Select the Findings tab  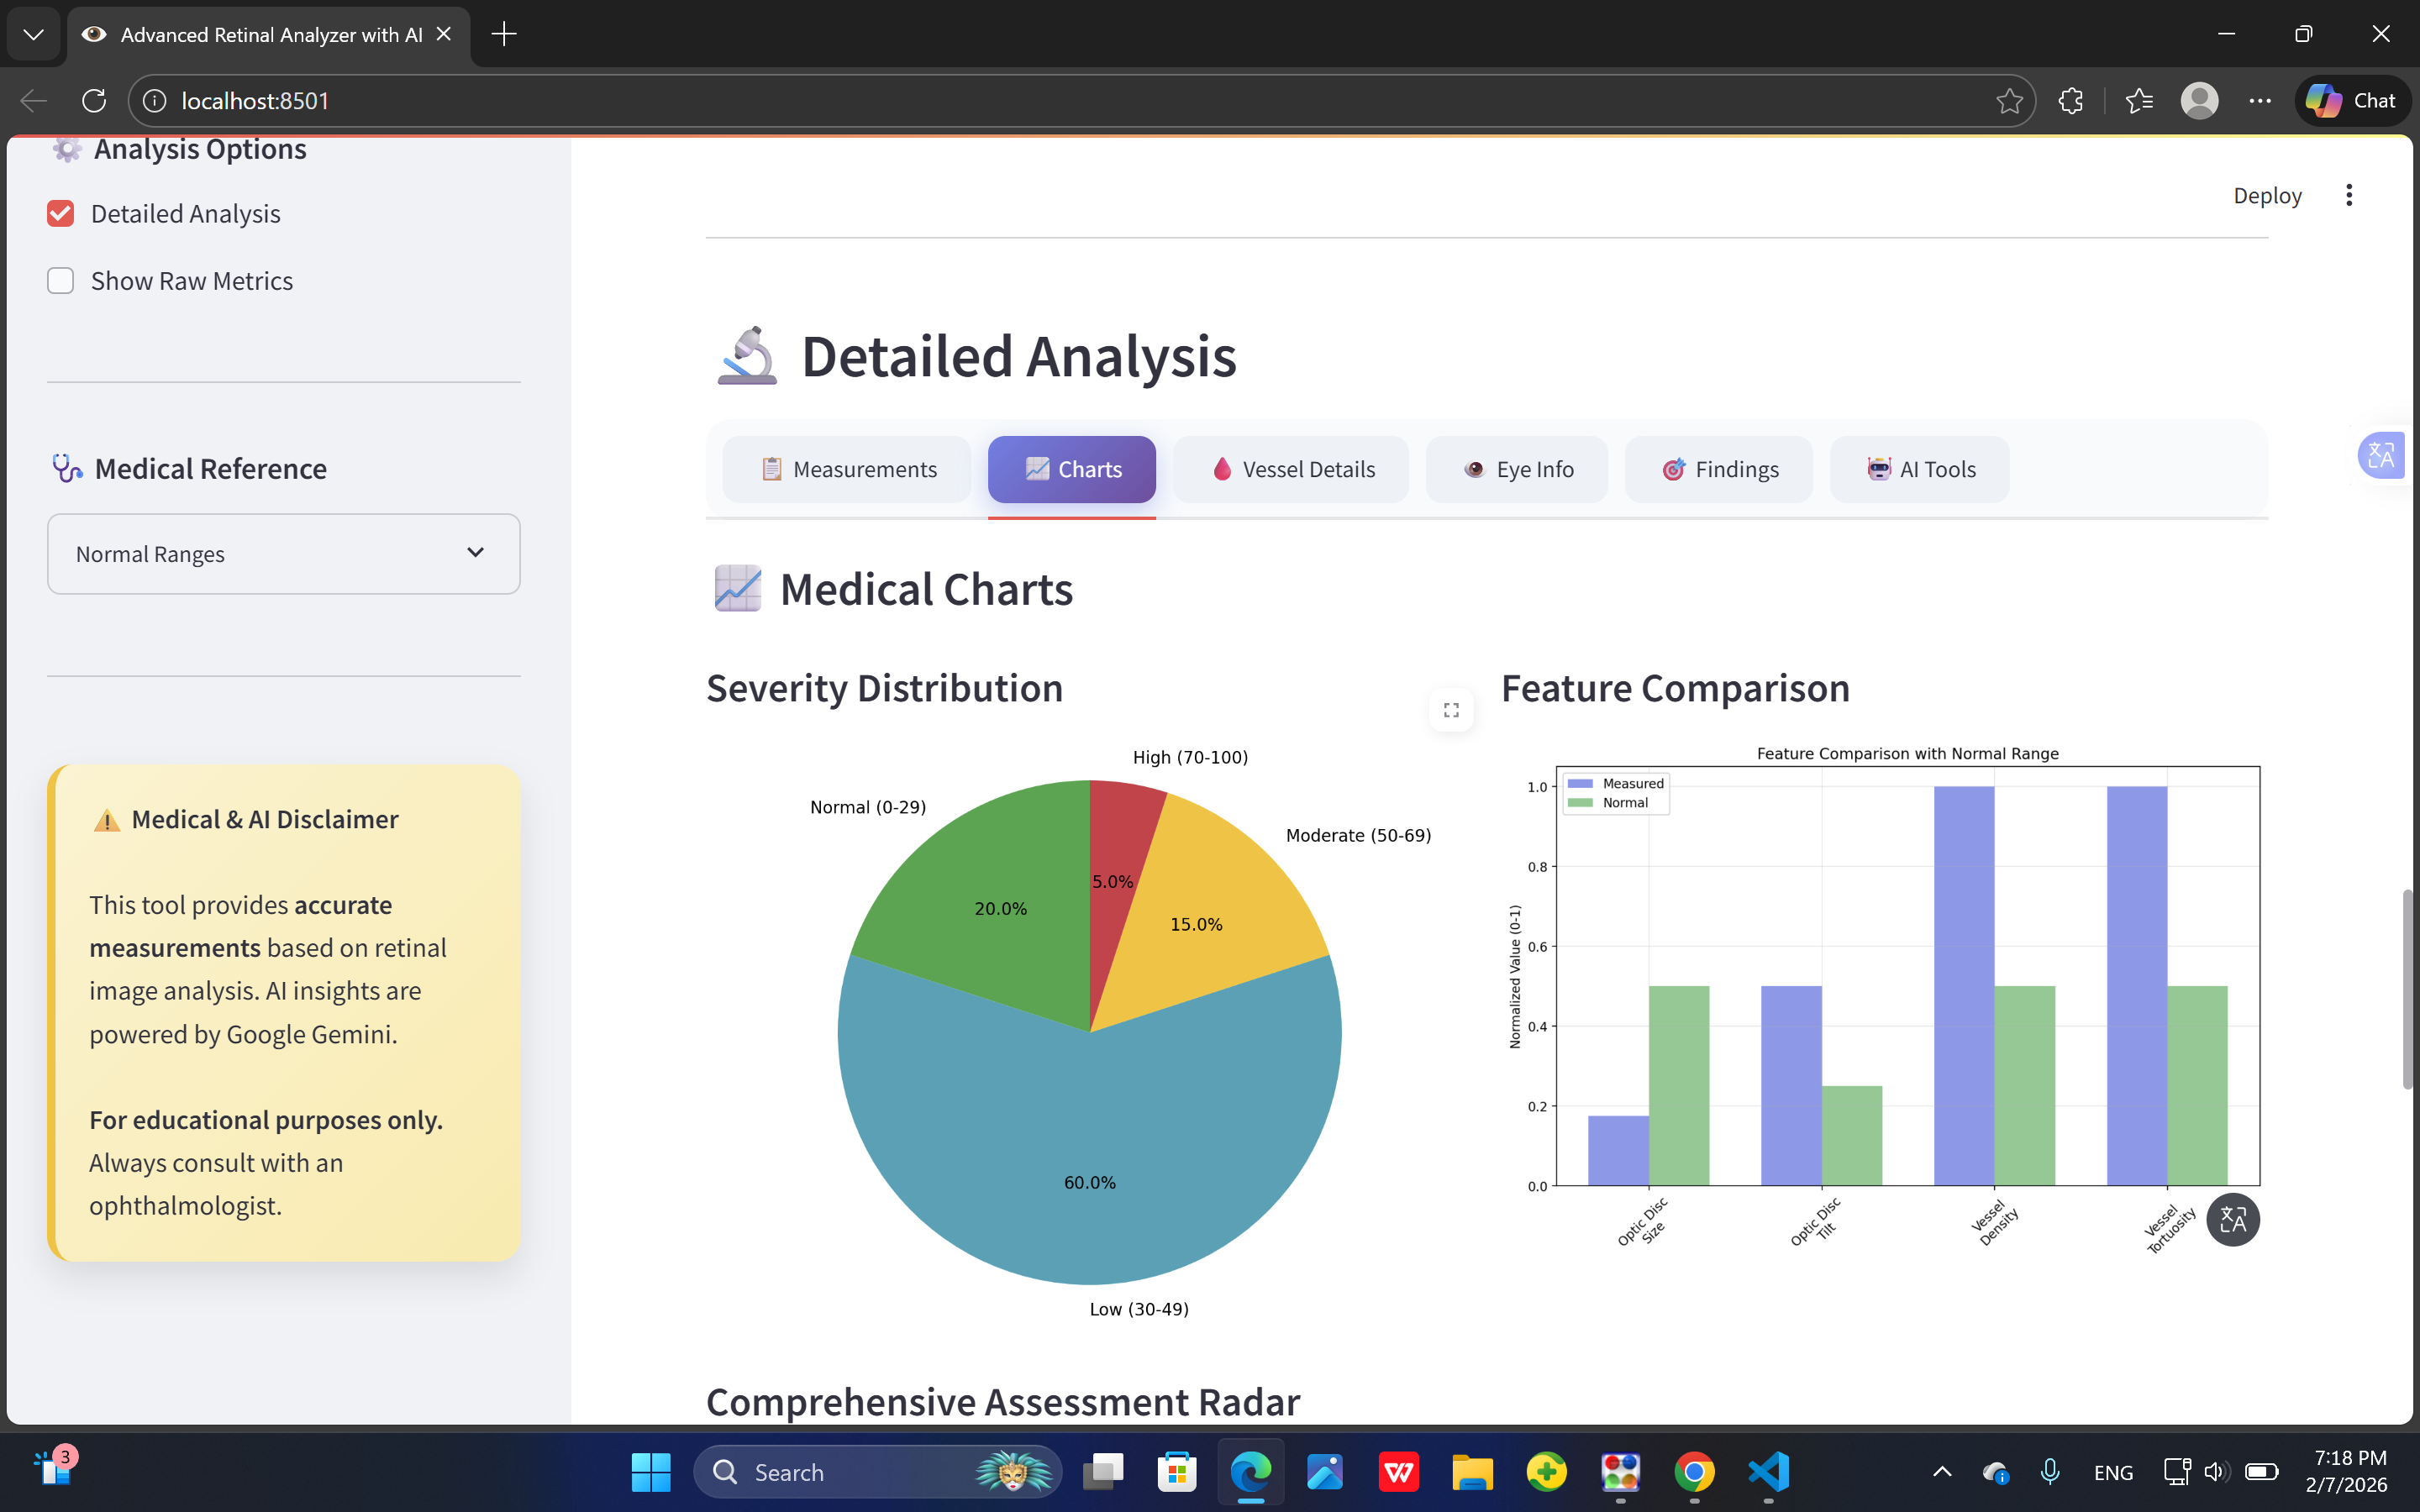[1719, 469]
